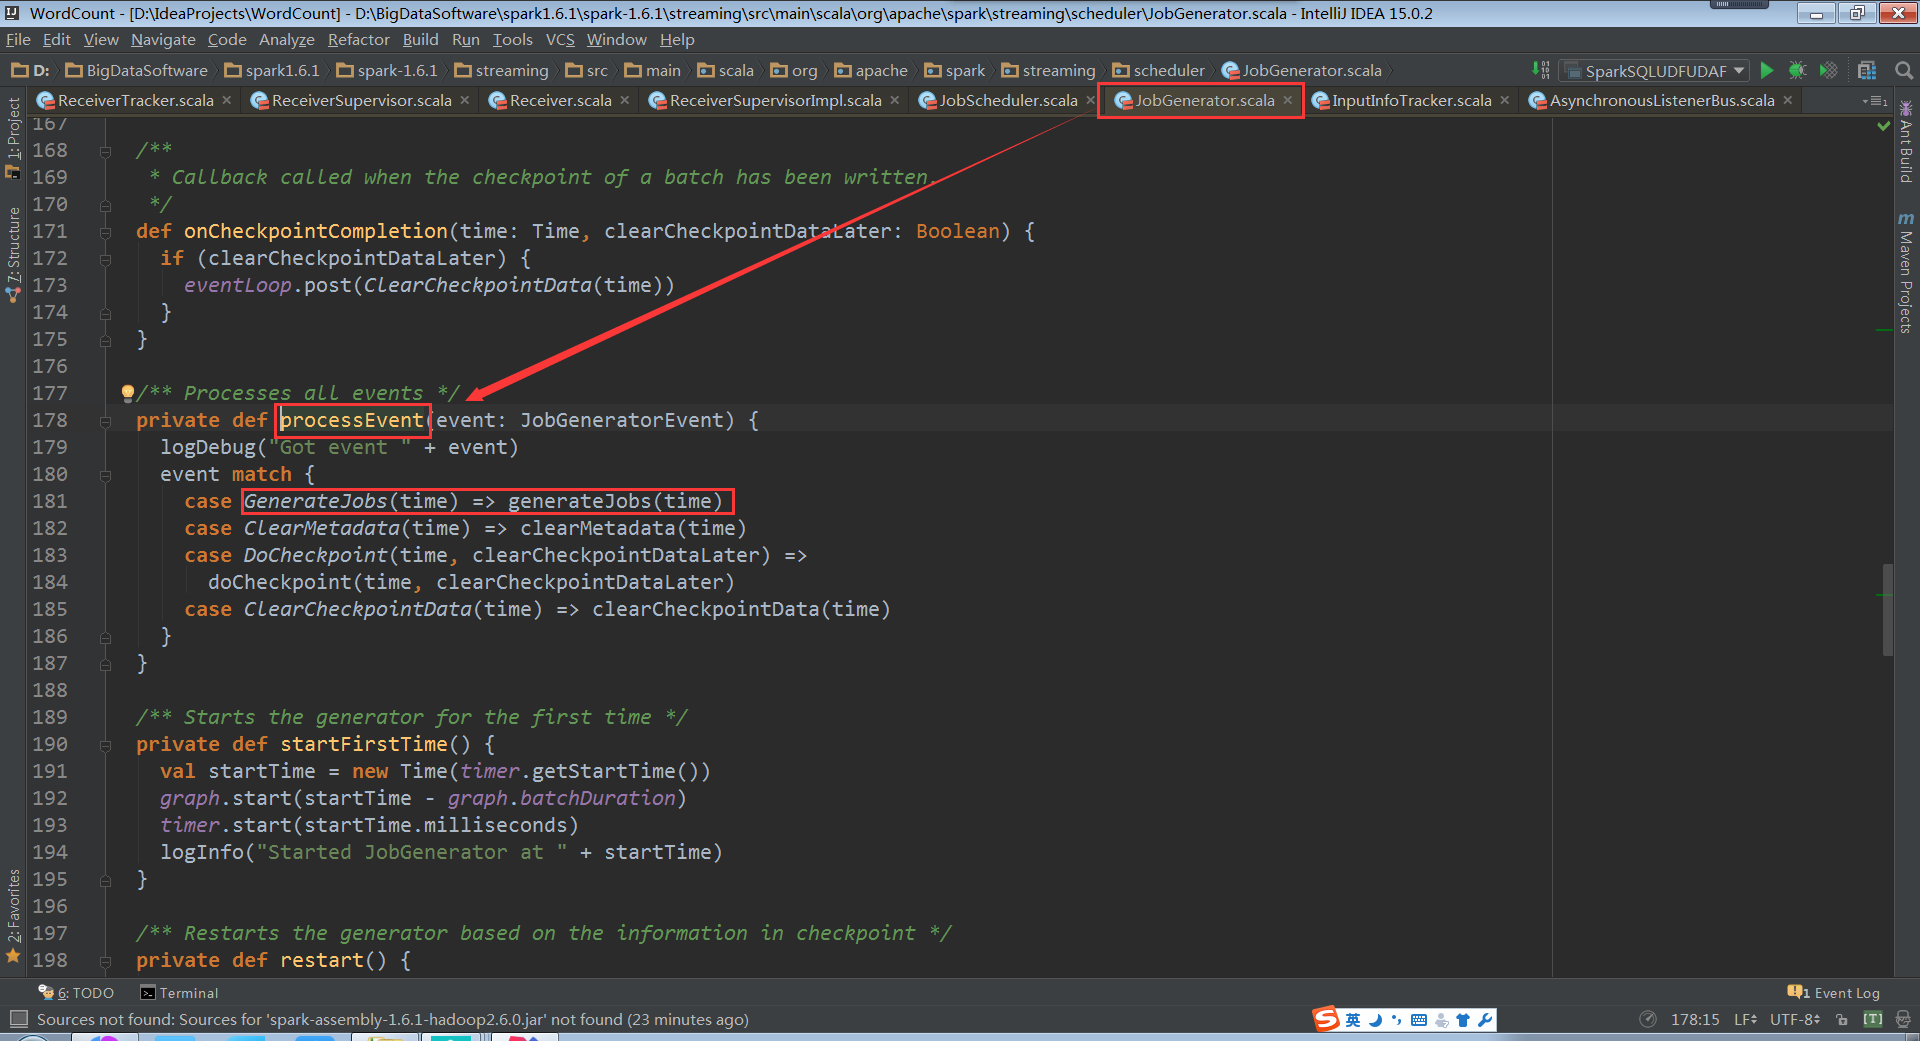Open the Sogou soft keyboard icon
Image resolution: width=1920 pixels, height=1041 pixels.
tap(1419, 1020)
